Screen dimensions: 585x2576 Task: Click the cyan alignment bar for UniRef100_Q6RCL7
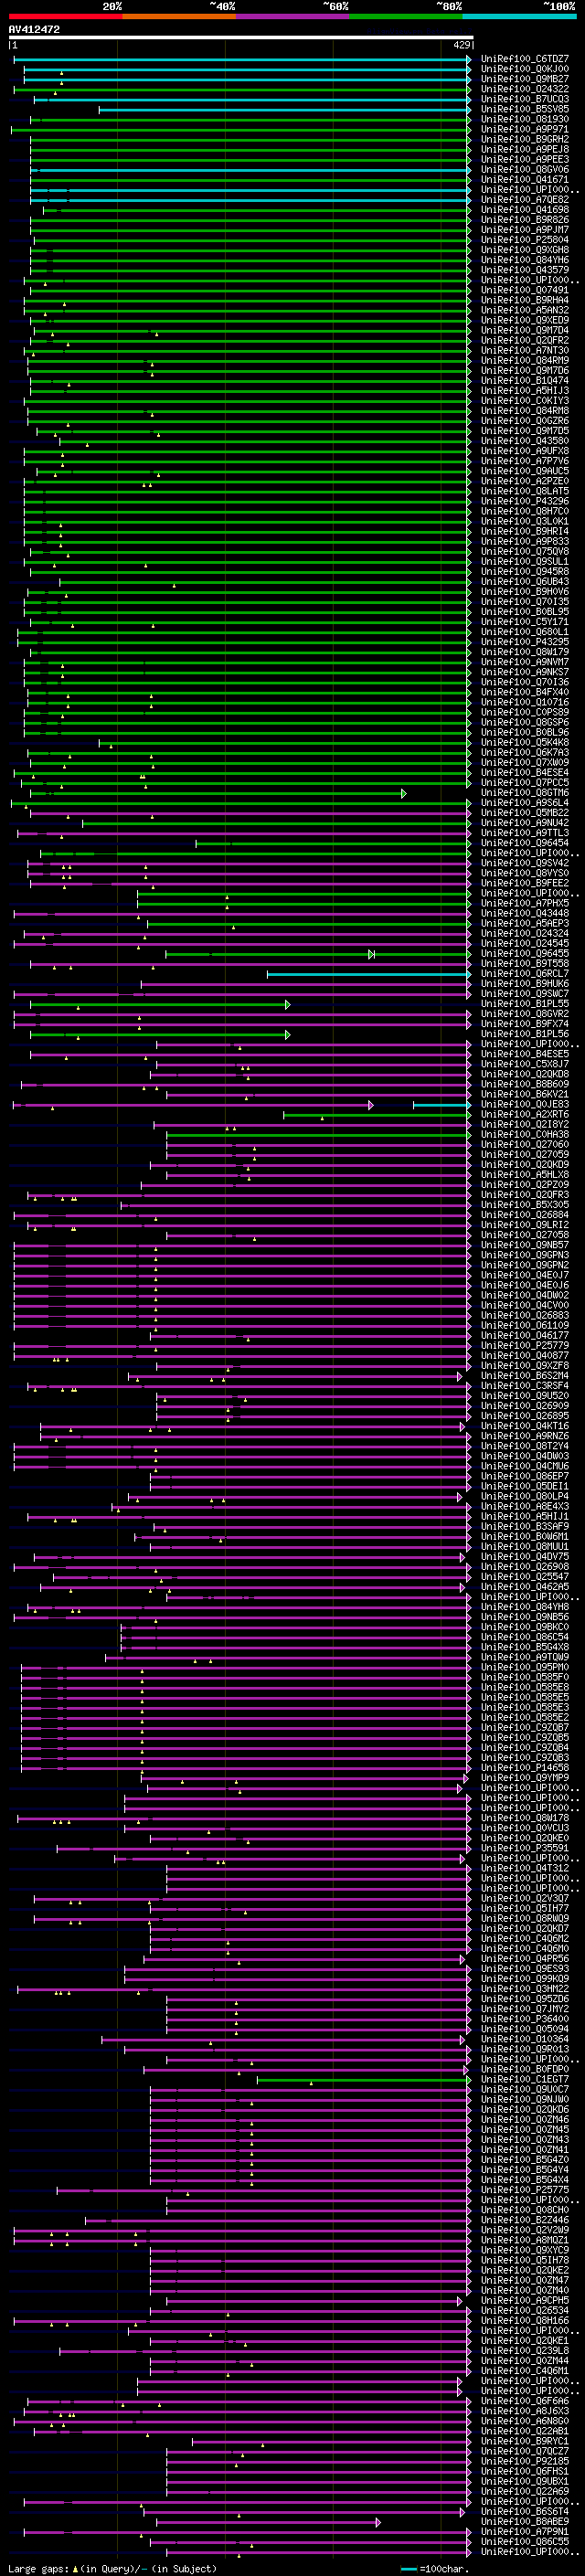click(369, 974)
